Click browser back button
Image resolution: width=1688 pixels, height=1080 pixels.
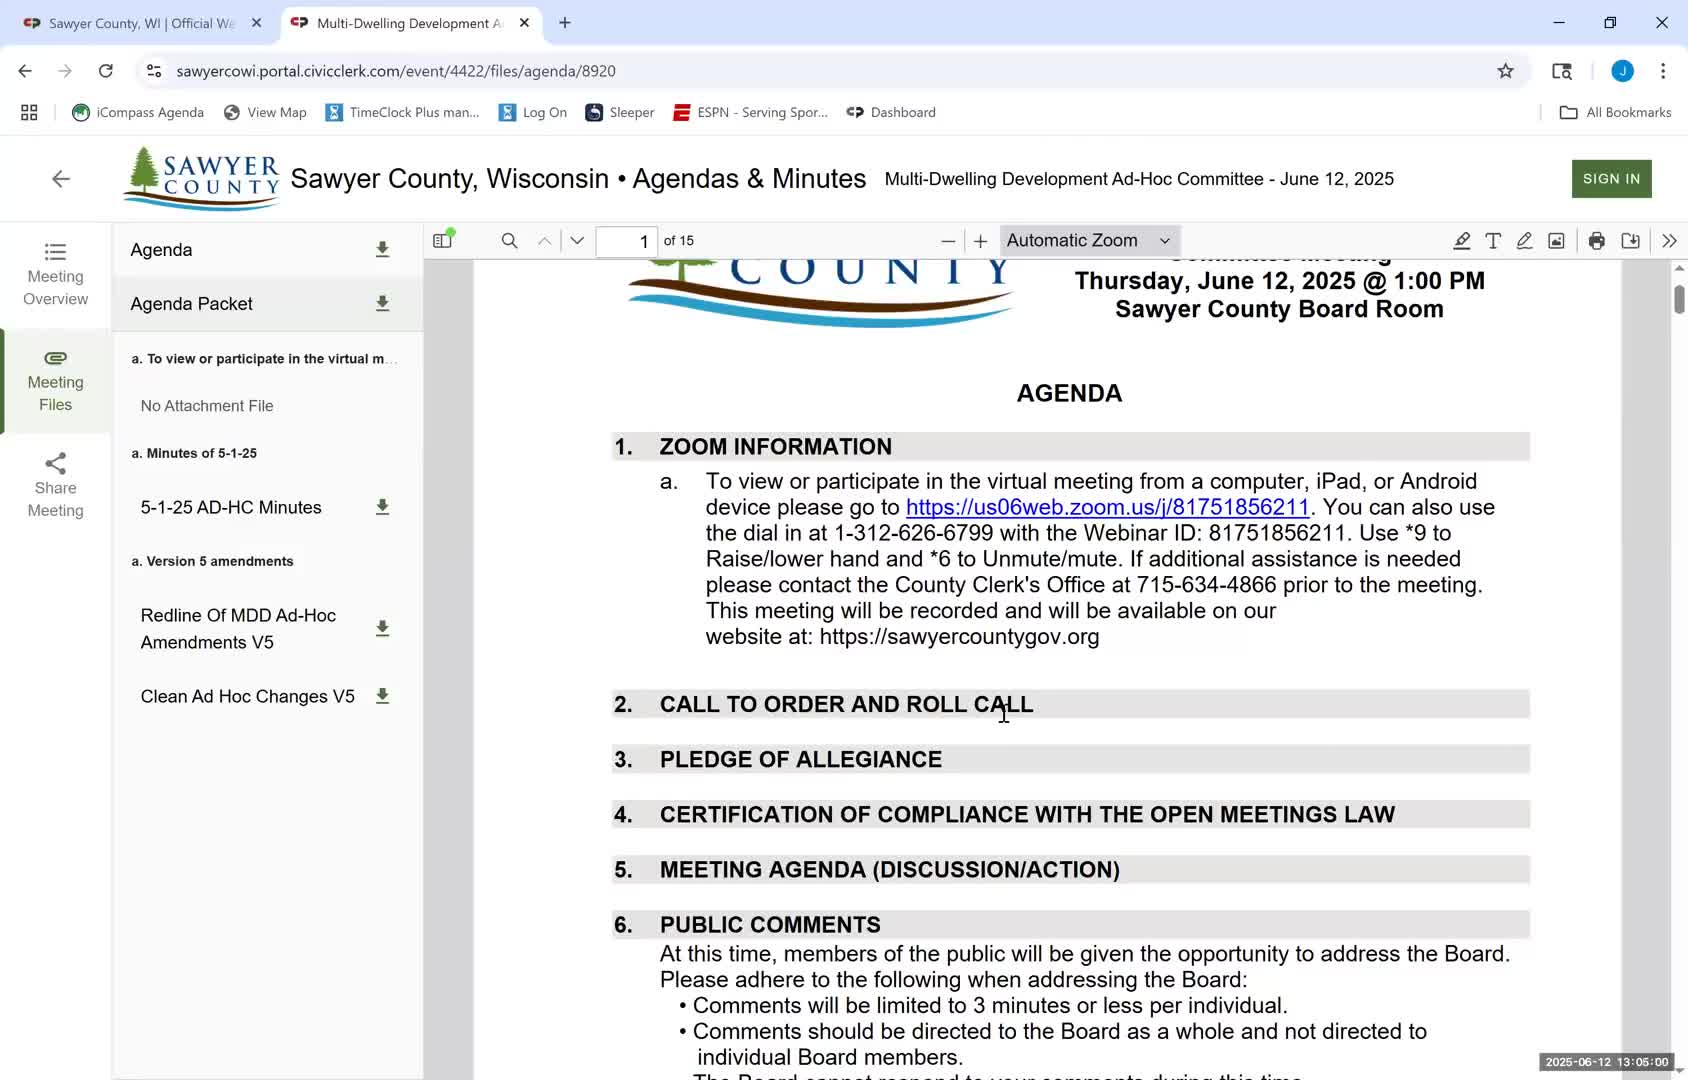pos(25,71)
